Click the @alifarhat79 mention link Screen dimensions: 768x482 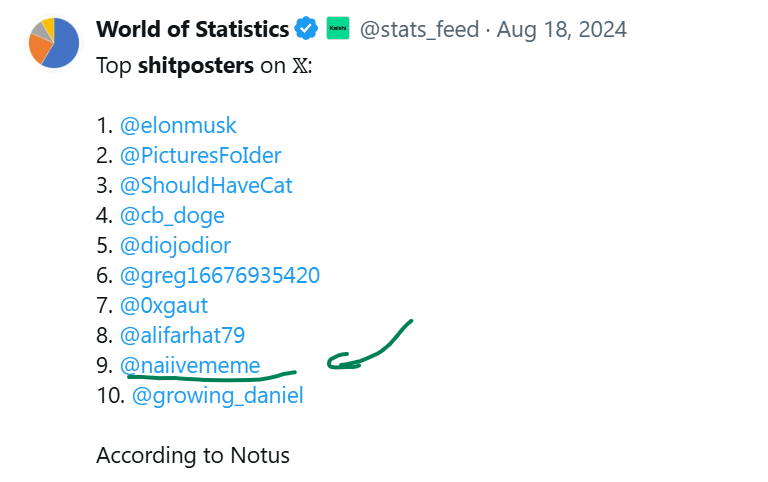182,336
